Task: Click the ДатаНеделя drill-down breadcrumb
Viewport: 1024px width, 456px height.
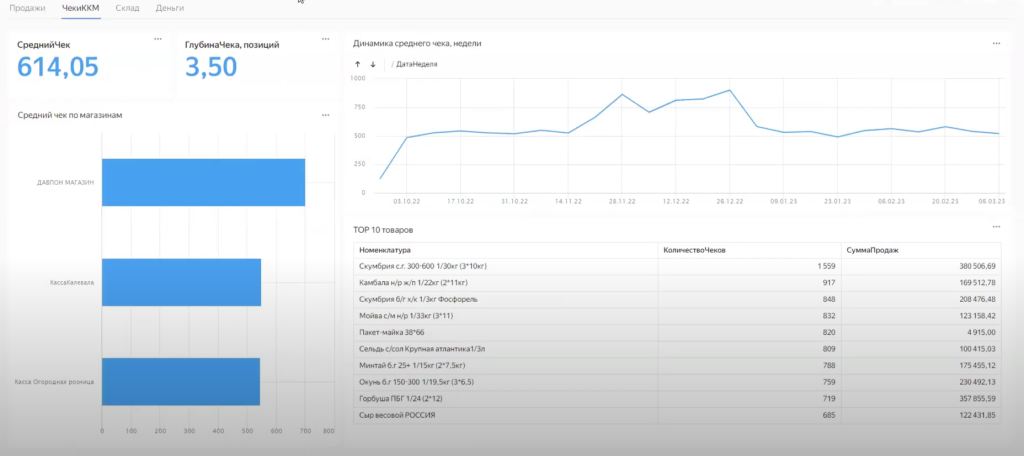Action: click(x=416, y=64)
